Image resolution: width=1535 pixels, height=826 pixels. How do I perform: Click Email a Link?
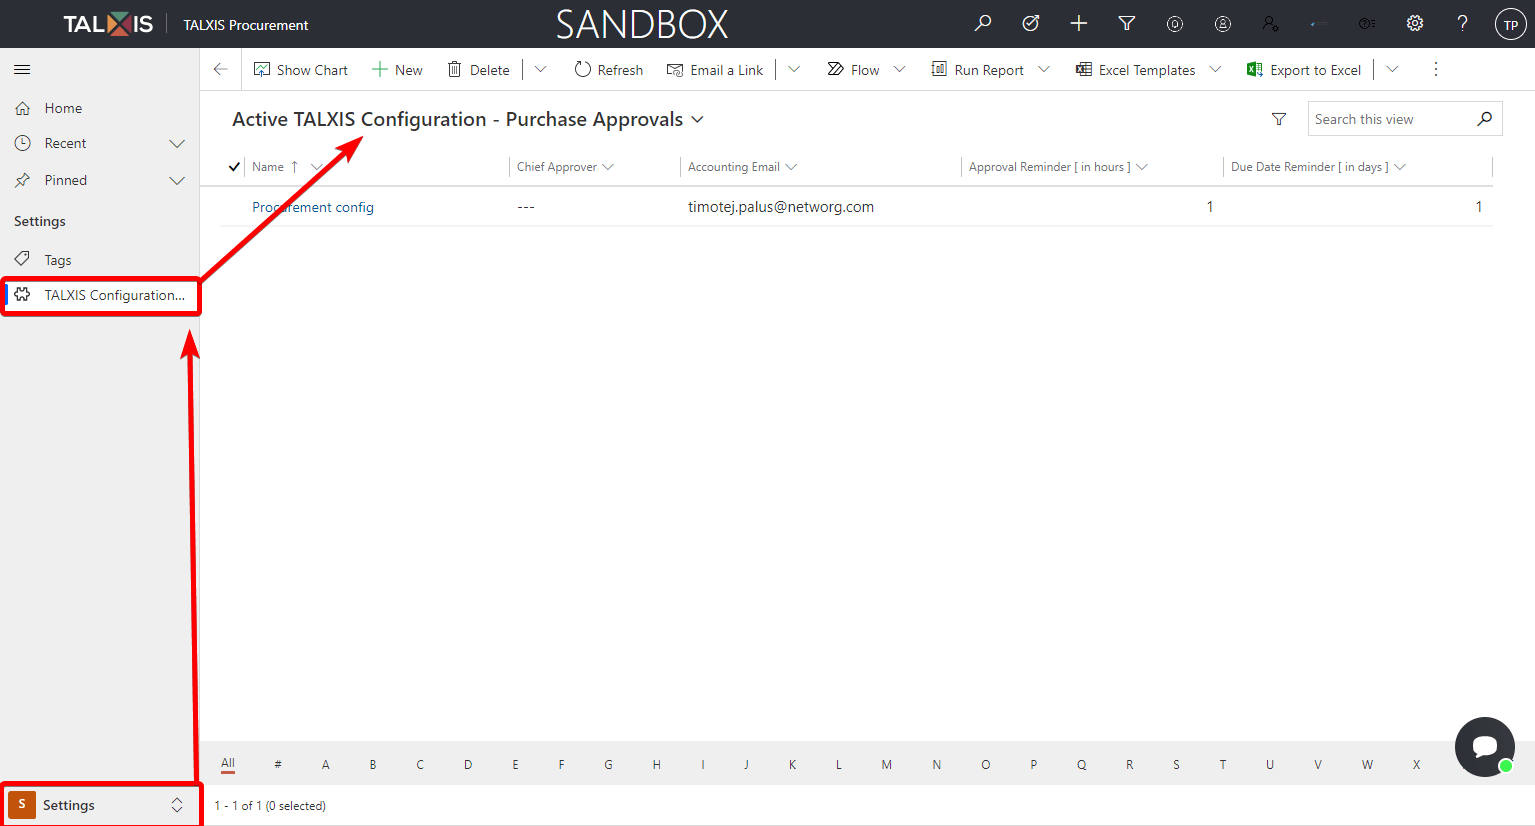(x=715, y=69)
